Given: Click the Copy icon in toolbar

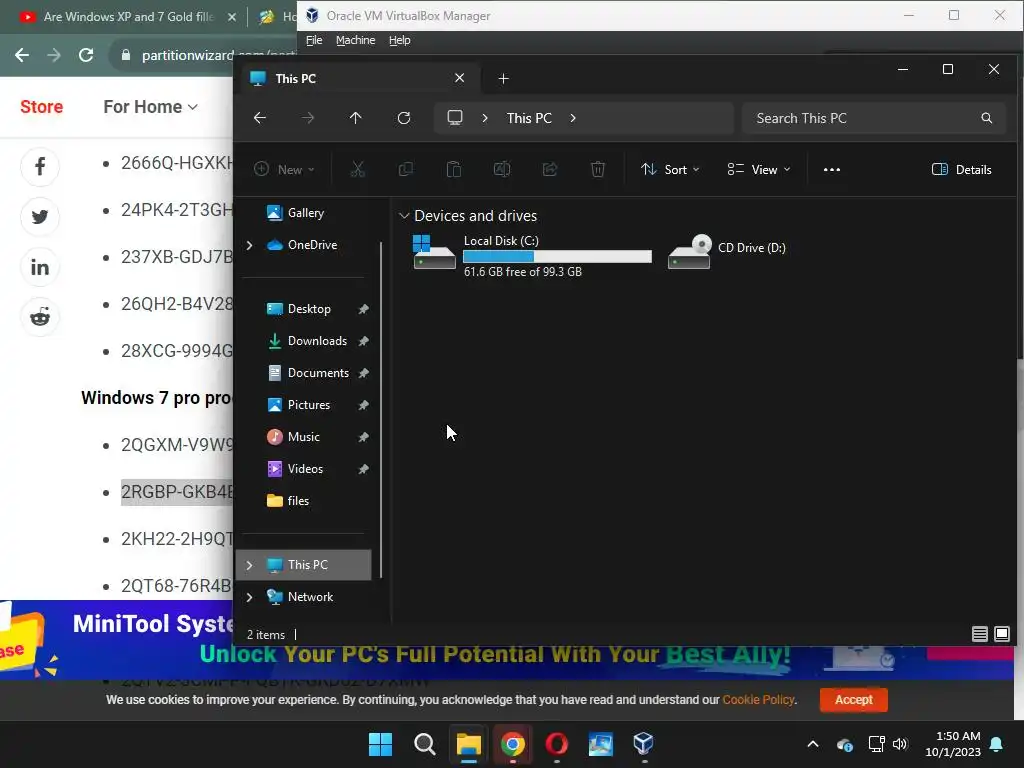Looking at the screenshot, I should [406, 170].
